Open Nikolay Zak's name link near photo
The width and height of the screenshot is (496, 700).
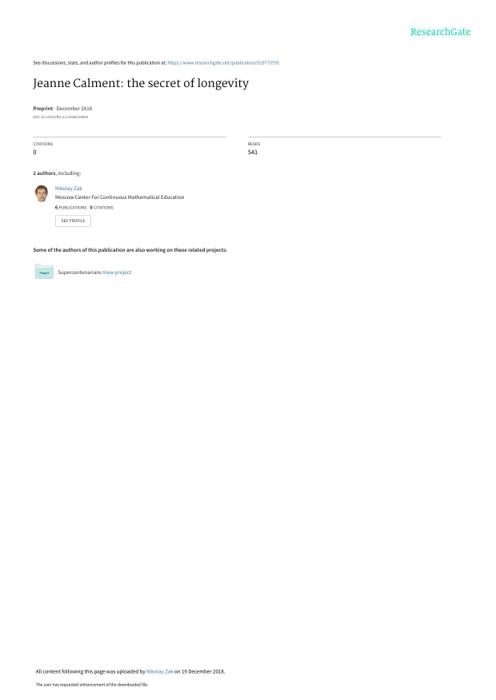tap(68, 188)
